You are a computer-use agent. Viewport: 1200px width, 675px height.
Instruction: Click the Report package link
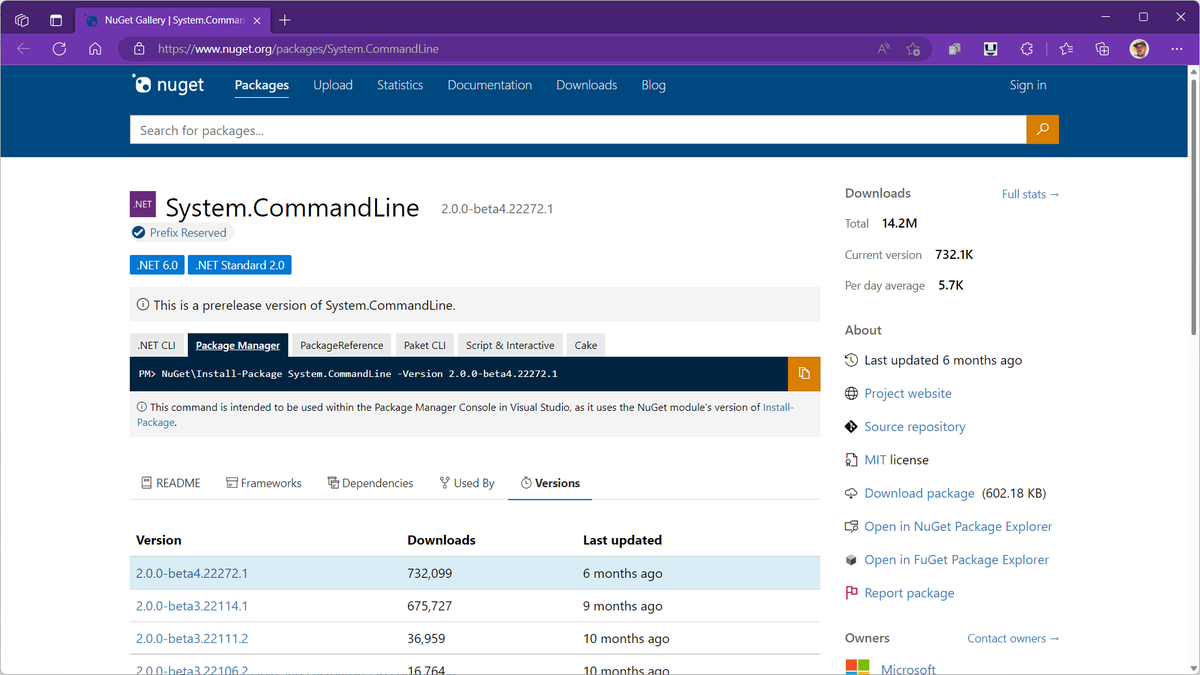point(909,593)
